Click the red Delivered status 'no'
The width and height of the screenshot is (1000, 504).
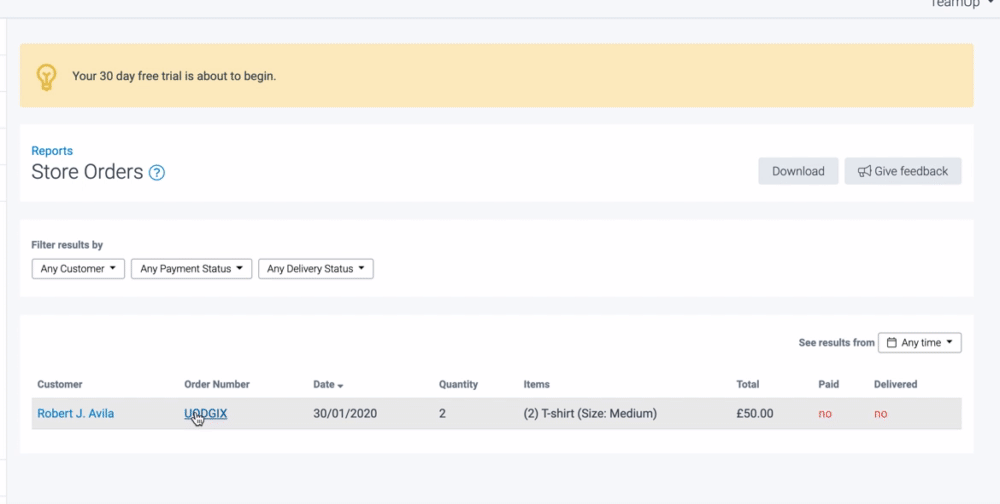[880, 414]
